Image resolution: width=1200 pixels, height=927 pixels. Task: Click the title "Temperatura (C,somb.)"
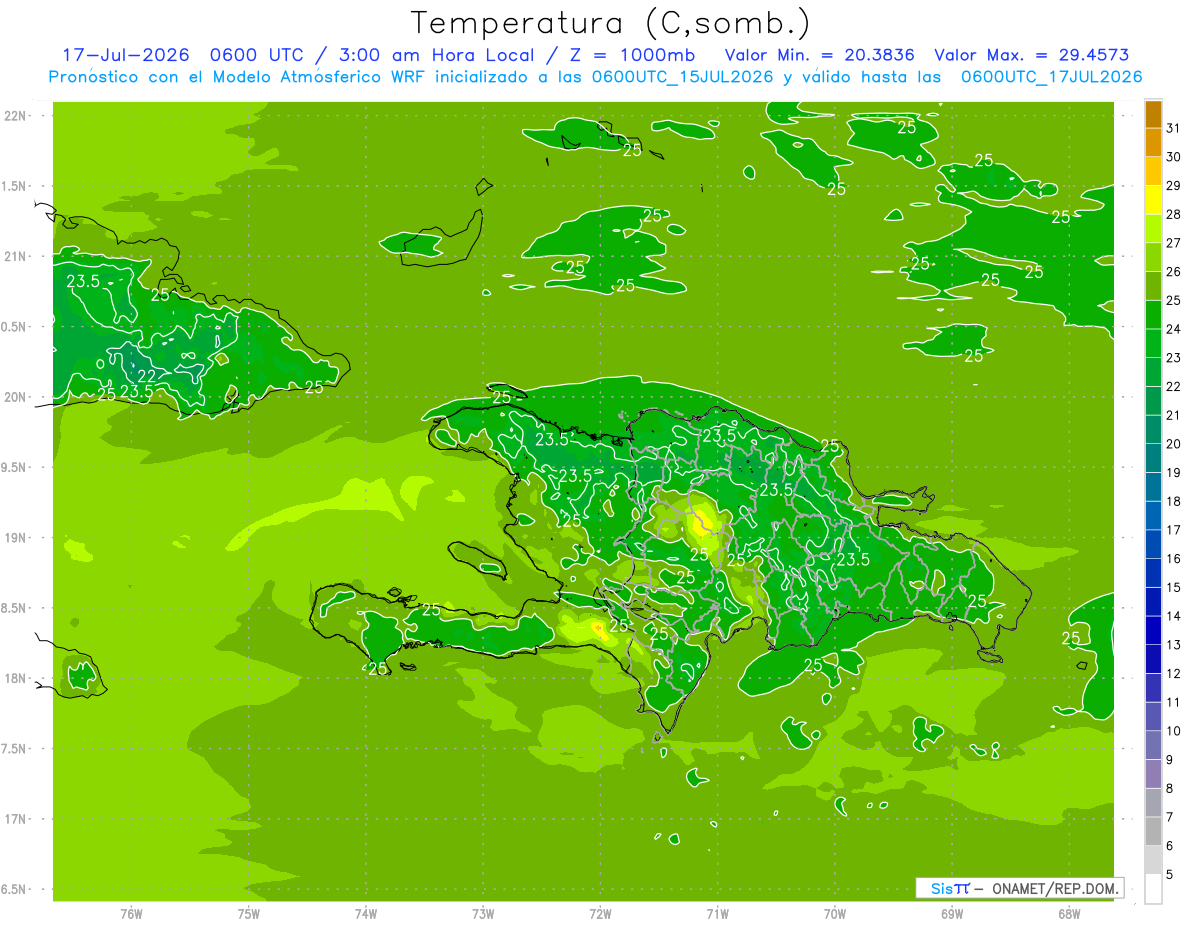coord(611,24)
